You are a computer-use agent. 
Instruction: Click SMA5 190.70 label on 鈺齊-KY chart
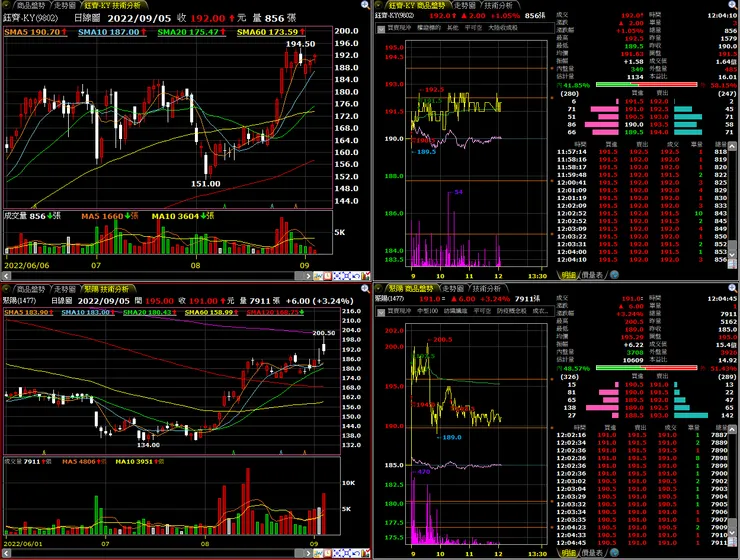click(x=35, y=32)
